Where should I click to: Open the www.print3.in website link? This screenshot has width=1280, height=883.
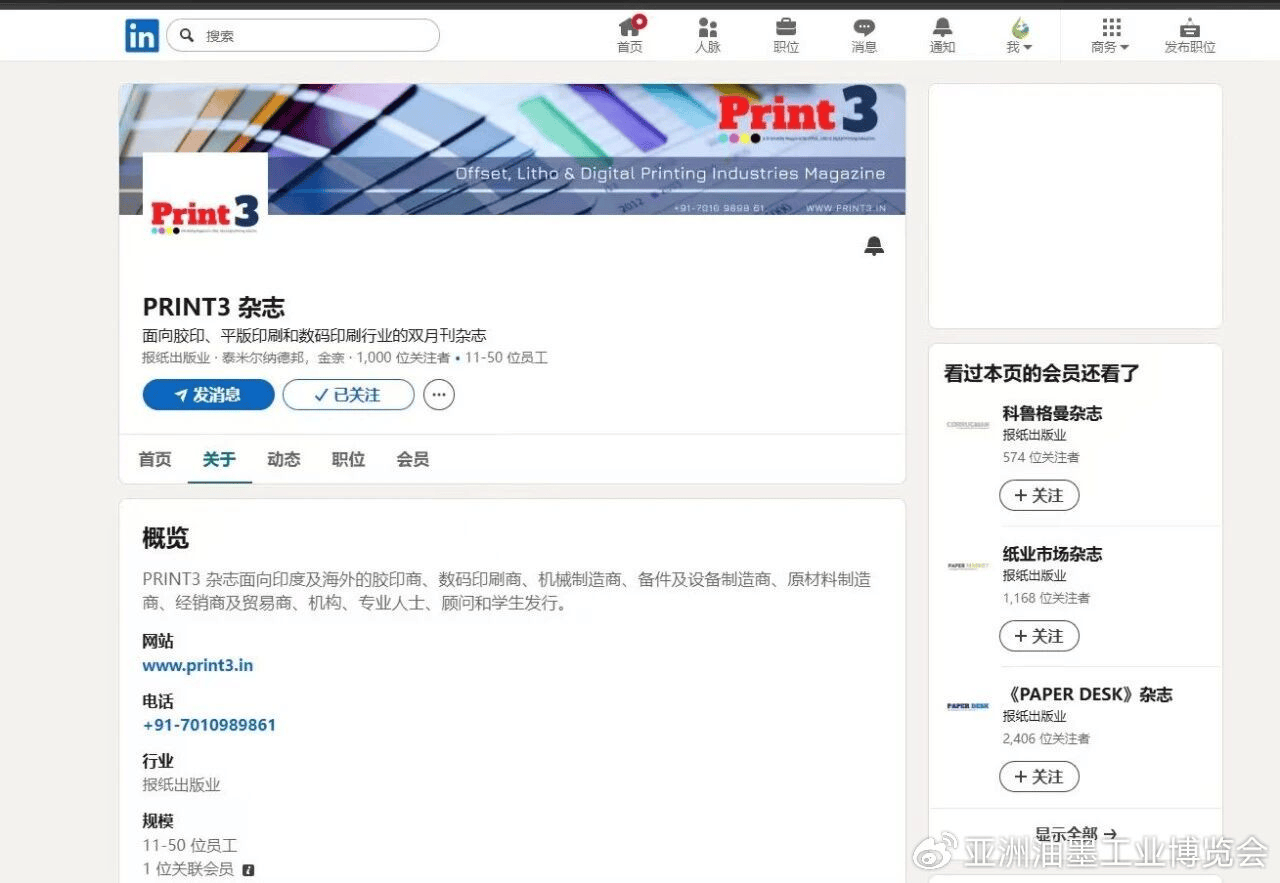coord(198,665)
